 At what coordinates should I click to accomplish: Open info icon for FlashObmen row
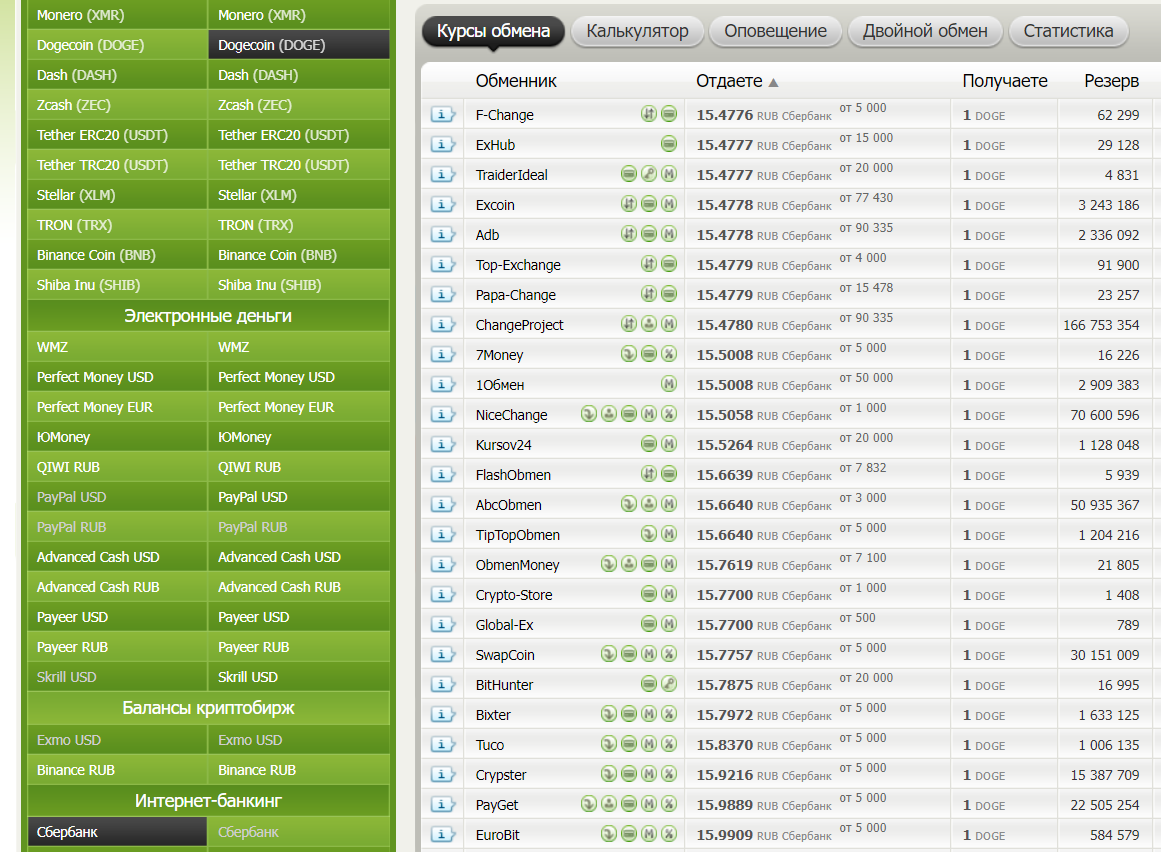coord(442,474)
